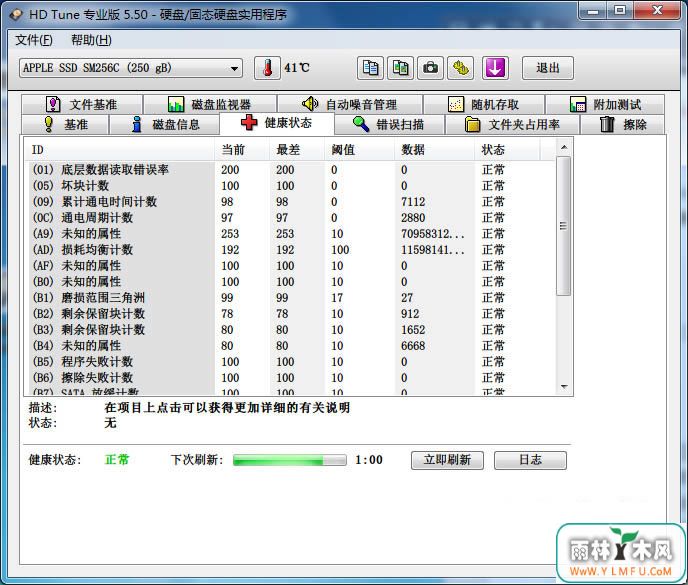This screenshot has width=688, height=585.
Task: Open the options gears icon
Action: coord(461,68)
